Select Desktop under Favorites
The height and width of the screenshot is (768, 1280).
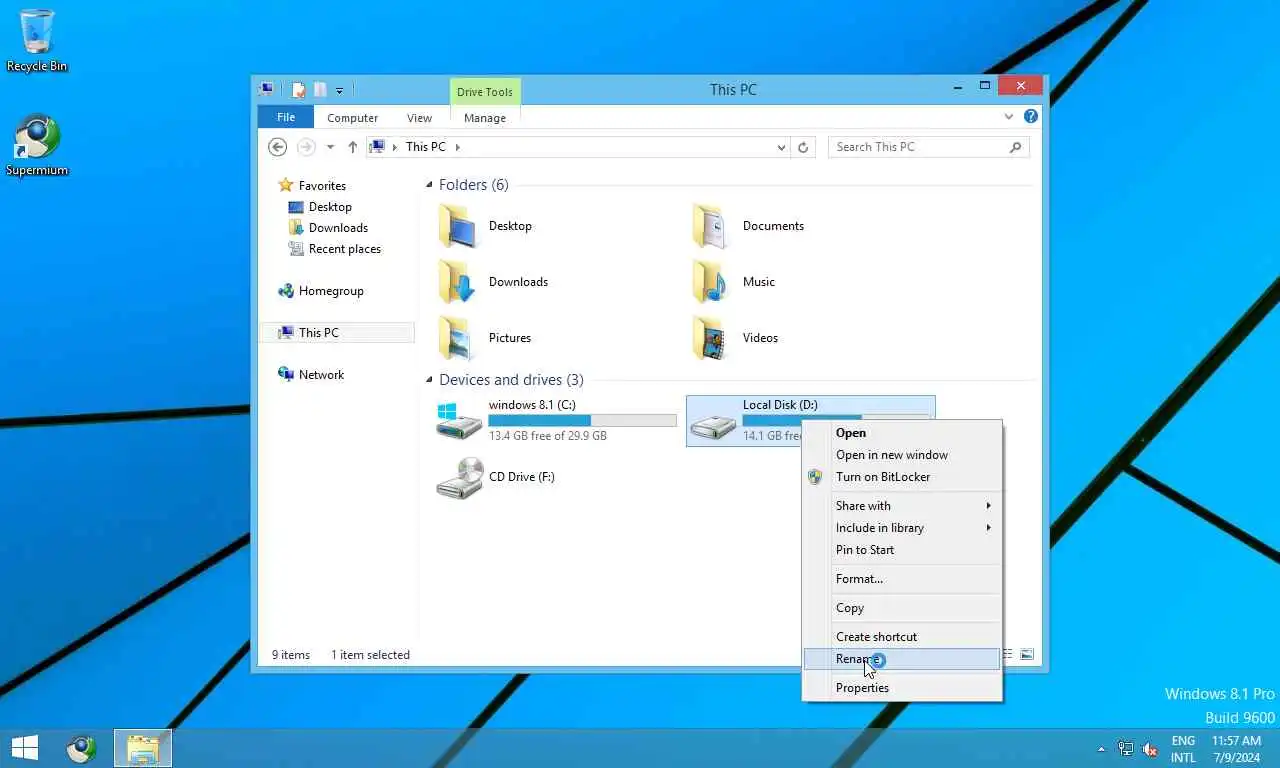point(319,207)
